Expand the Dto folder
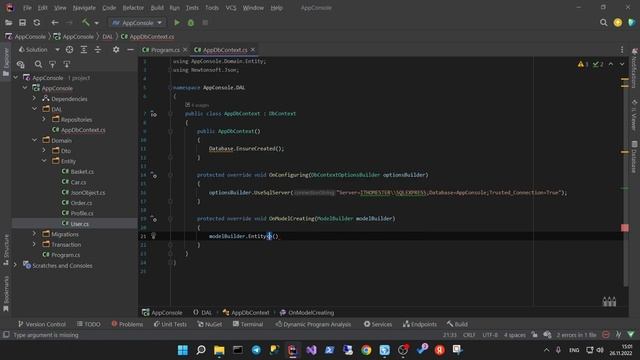 [x=44, y=150]
